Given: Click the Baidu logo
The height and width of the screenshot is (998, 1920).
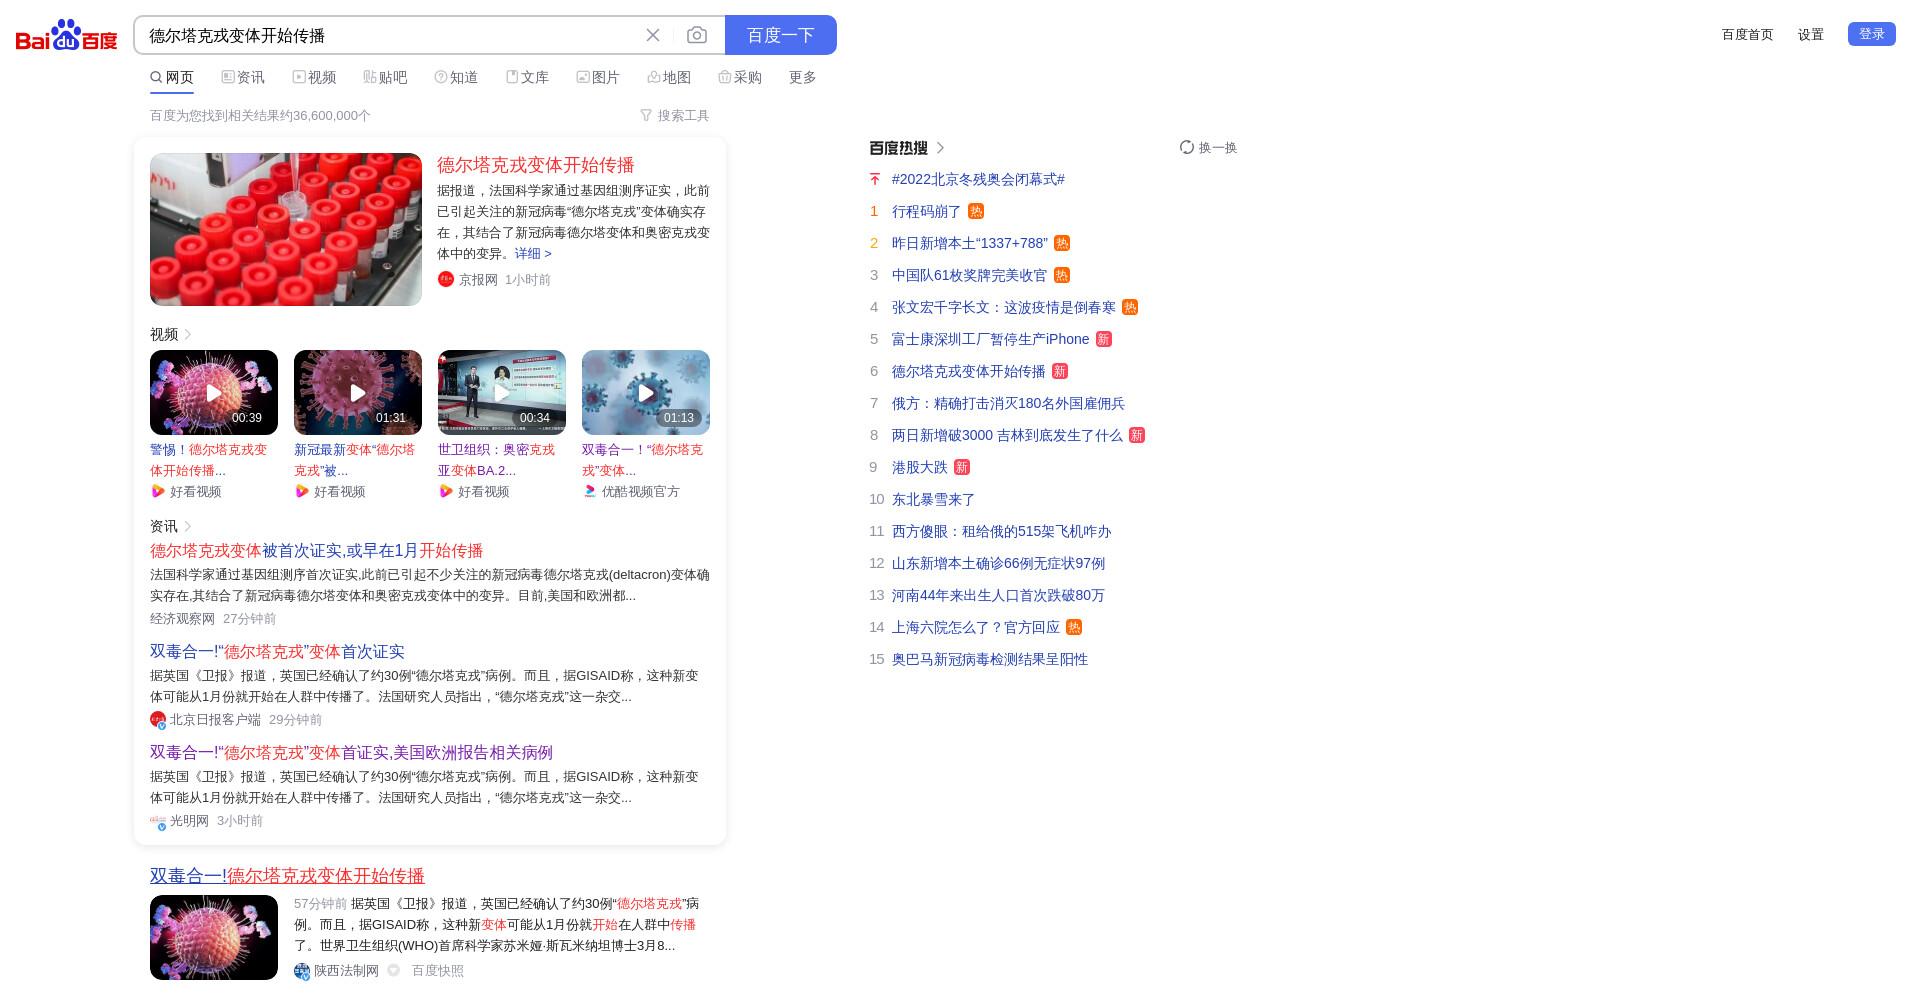Looking at the screenshot, I should point(67,35).
